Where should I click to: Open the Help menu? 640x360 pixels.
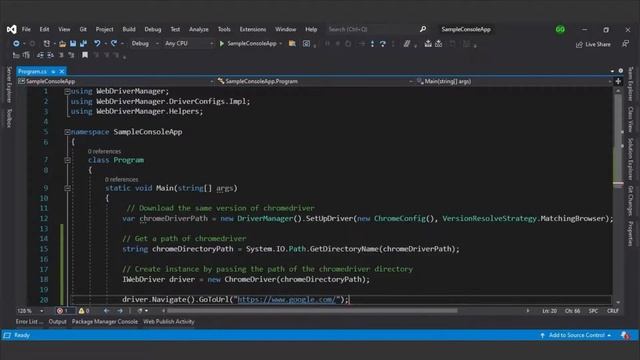[311, 29]
